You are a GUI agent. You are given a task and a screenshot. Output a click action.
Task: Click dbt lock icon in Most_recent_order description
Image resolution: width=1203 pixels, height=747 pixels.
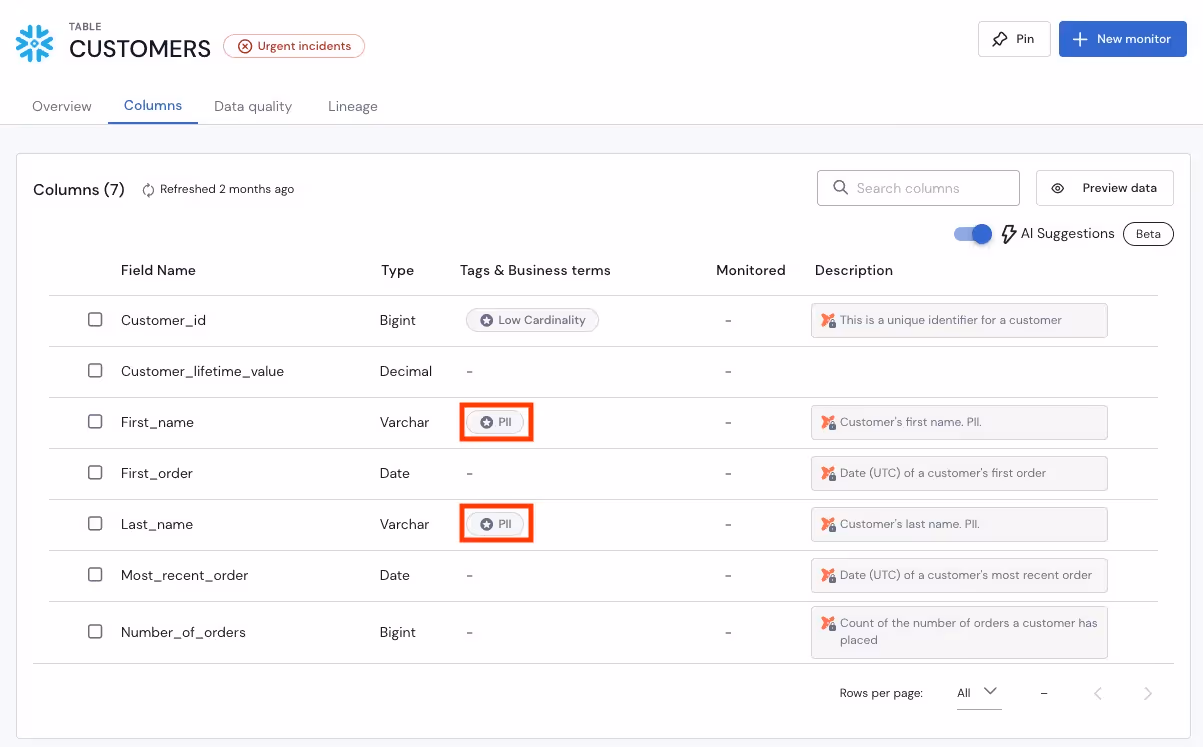(x=828, y=576)
